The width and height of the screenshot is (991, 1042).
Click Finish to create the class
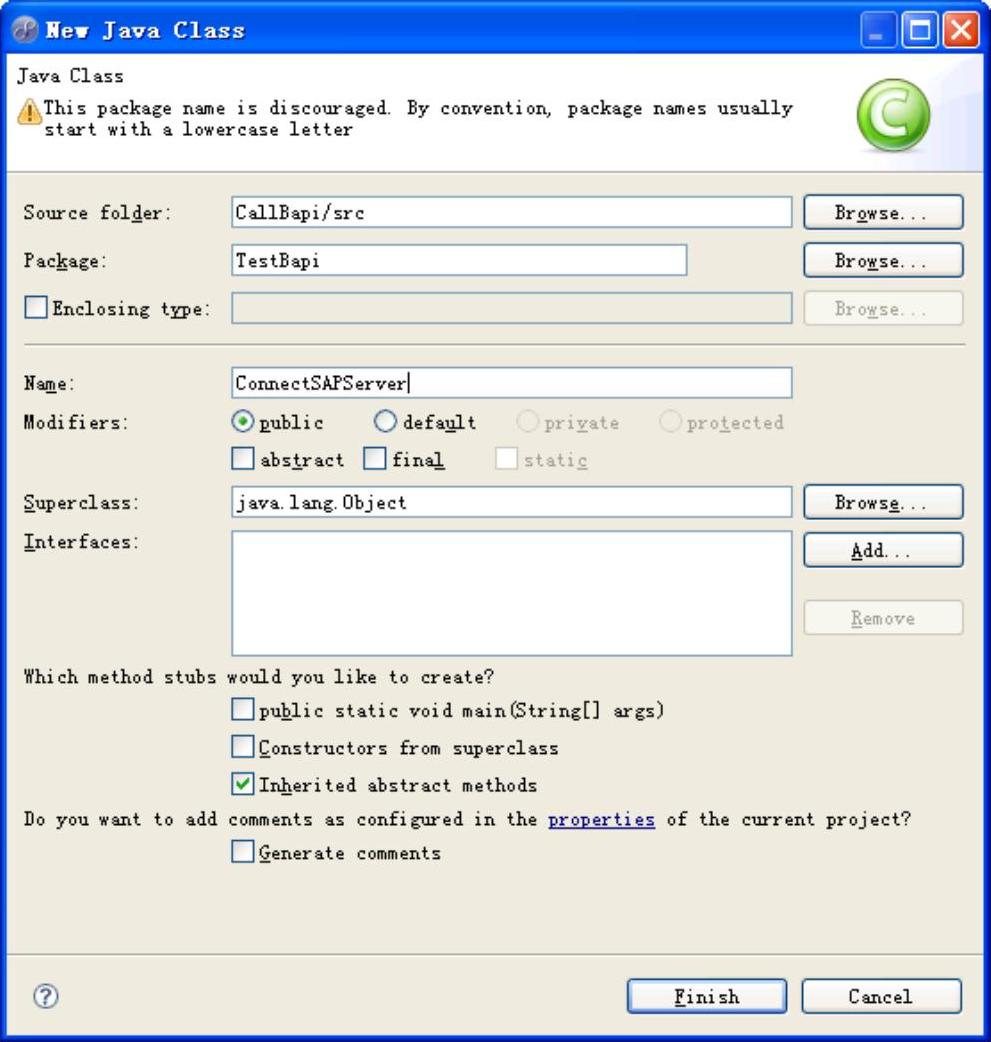[x=707, y=996]
